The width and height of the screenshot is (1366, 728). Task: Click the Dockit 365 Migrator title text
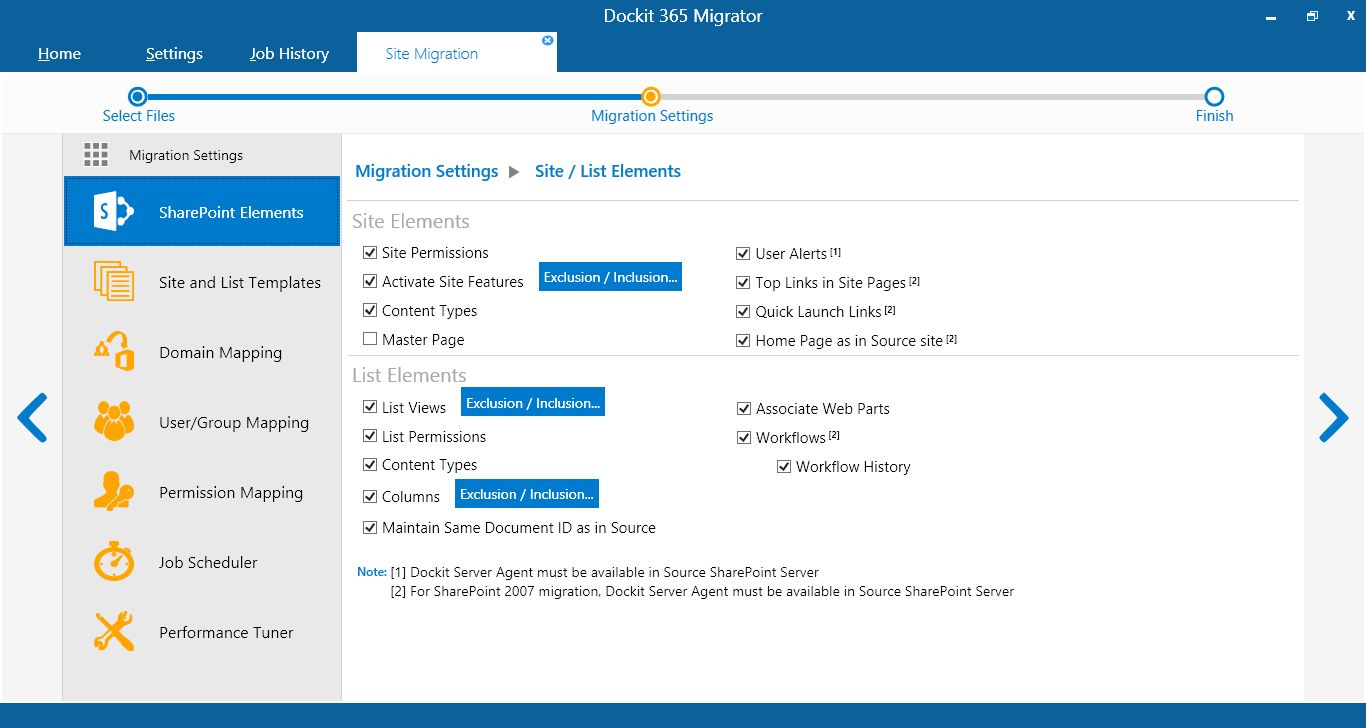pyautogui.click(x=683, y=16)
